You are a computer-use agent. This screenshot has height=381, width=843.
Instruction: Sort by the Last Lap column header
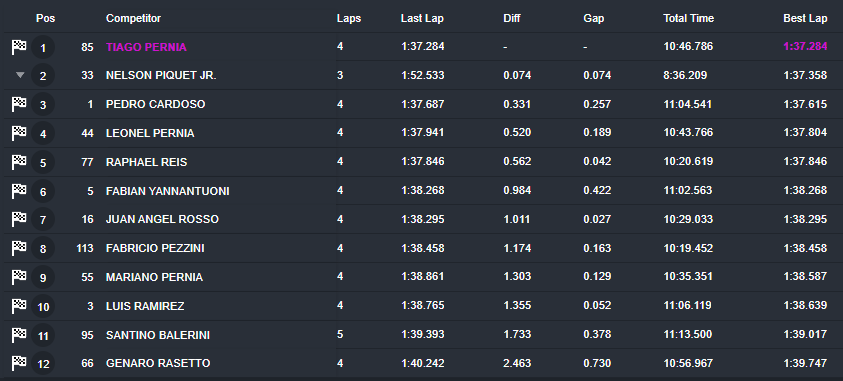pyautogui.click(x=422, y=18)
